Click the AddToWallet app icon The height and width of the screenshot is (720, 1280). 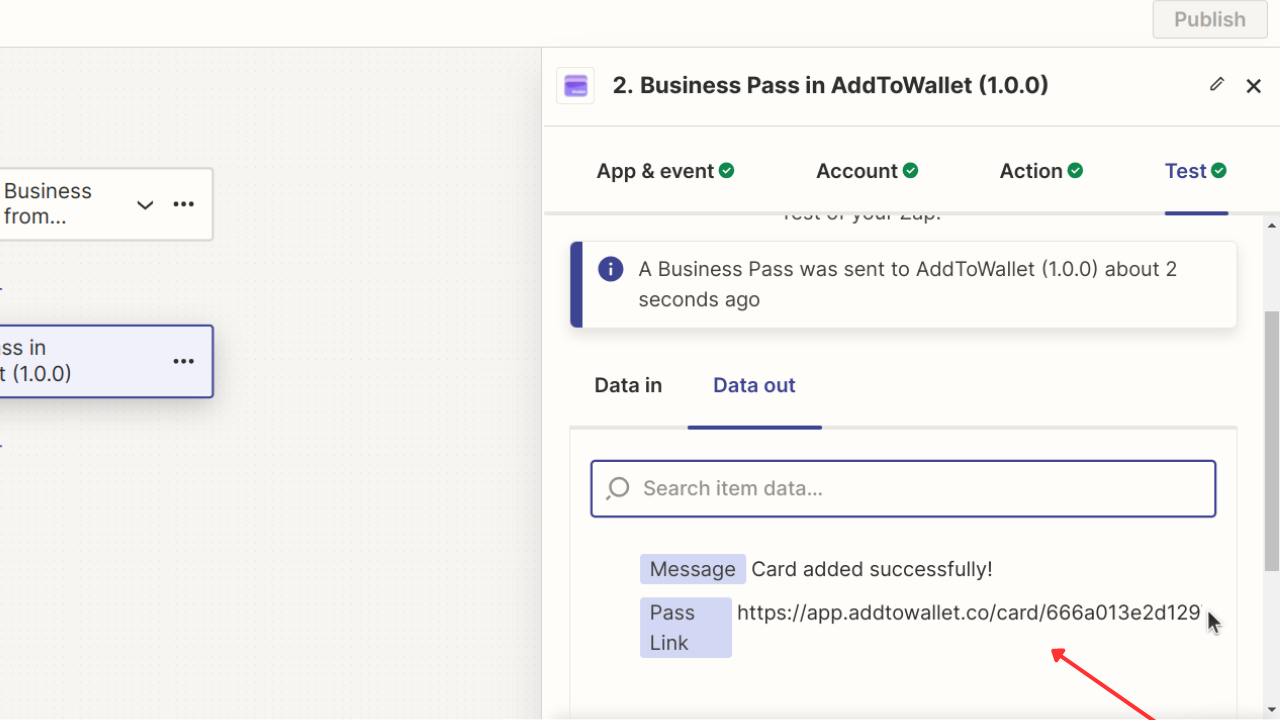(x=575, y=85)
